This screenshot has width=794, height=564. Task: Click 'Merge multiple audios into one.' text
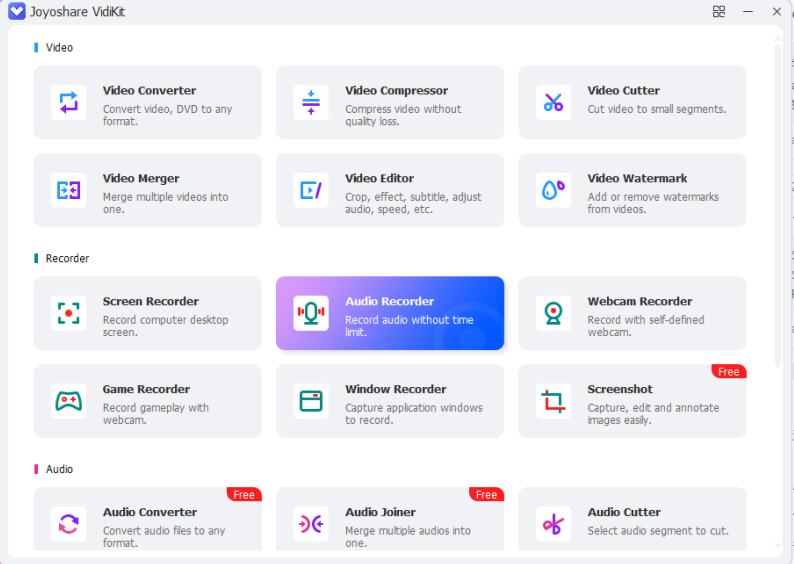[408, 537]
